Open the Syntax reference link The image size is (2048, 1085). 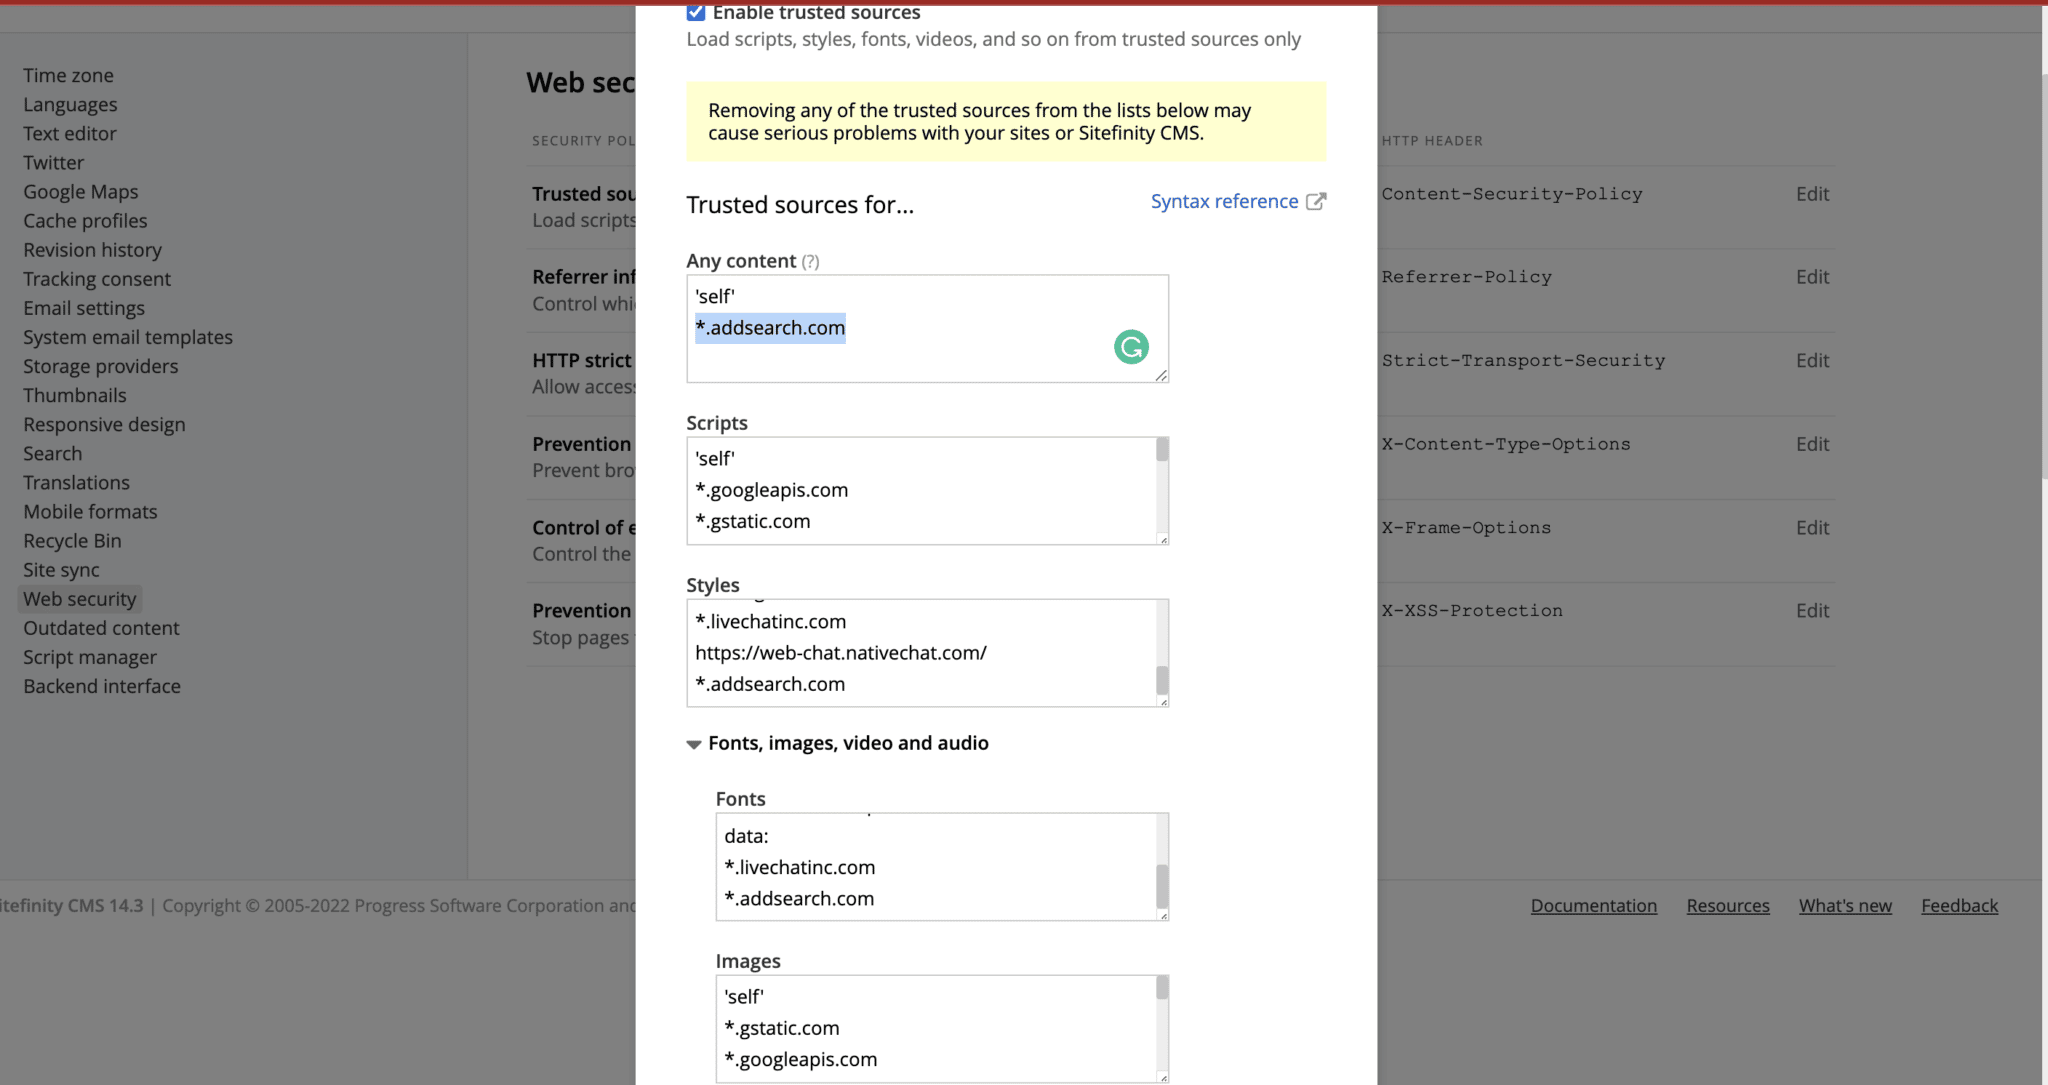pyautogui.click(x=1224, y=202)
